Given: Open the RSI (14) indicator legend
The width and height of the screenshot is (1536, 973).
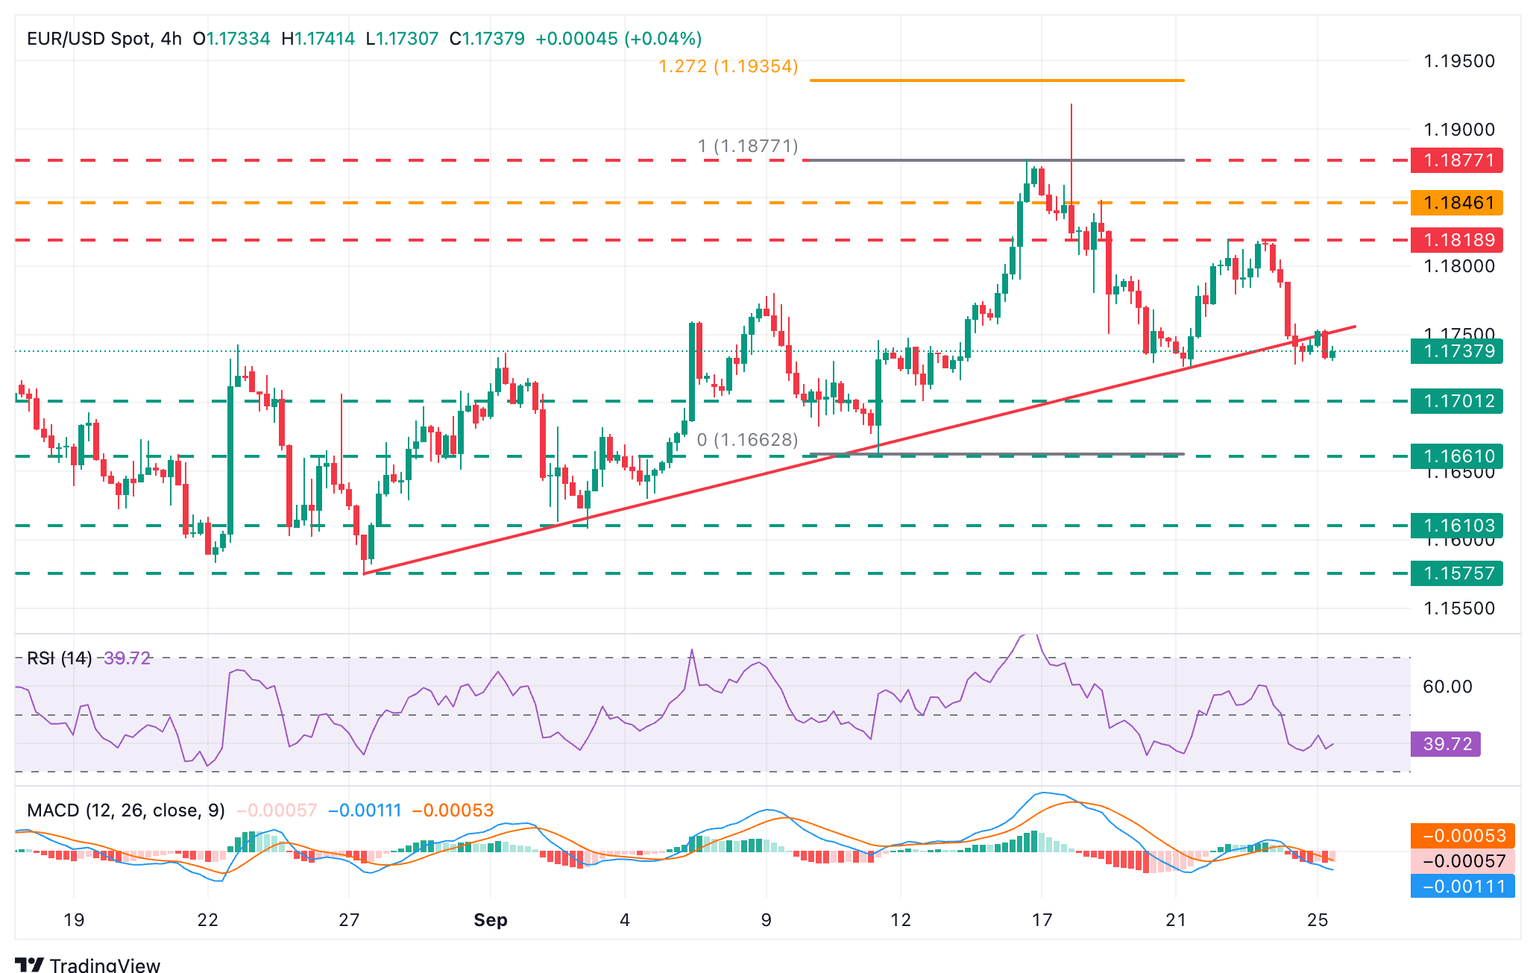Looking at the screenshot, I should click(x=59, y=658).
